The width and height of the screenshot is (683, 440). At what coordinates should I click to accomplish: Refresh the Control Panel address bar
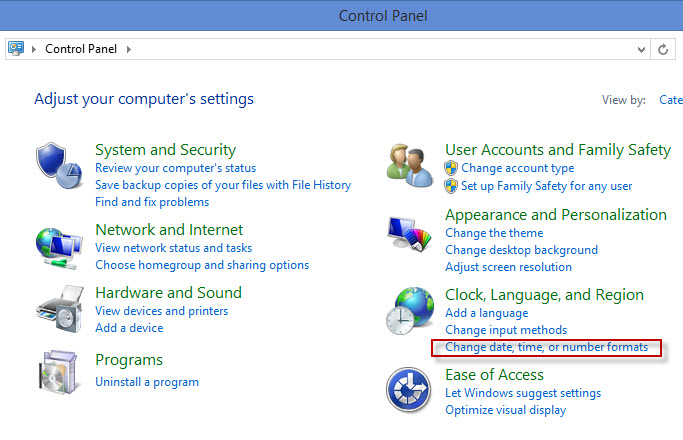[x=663, y=49]
